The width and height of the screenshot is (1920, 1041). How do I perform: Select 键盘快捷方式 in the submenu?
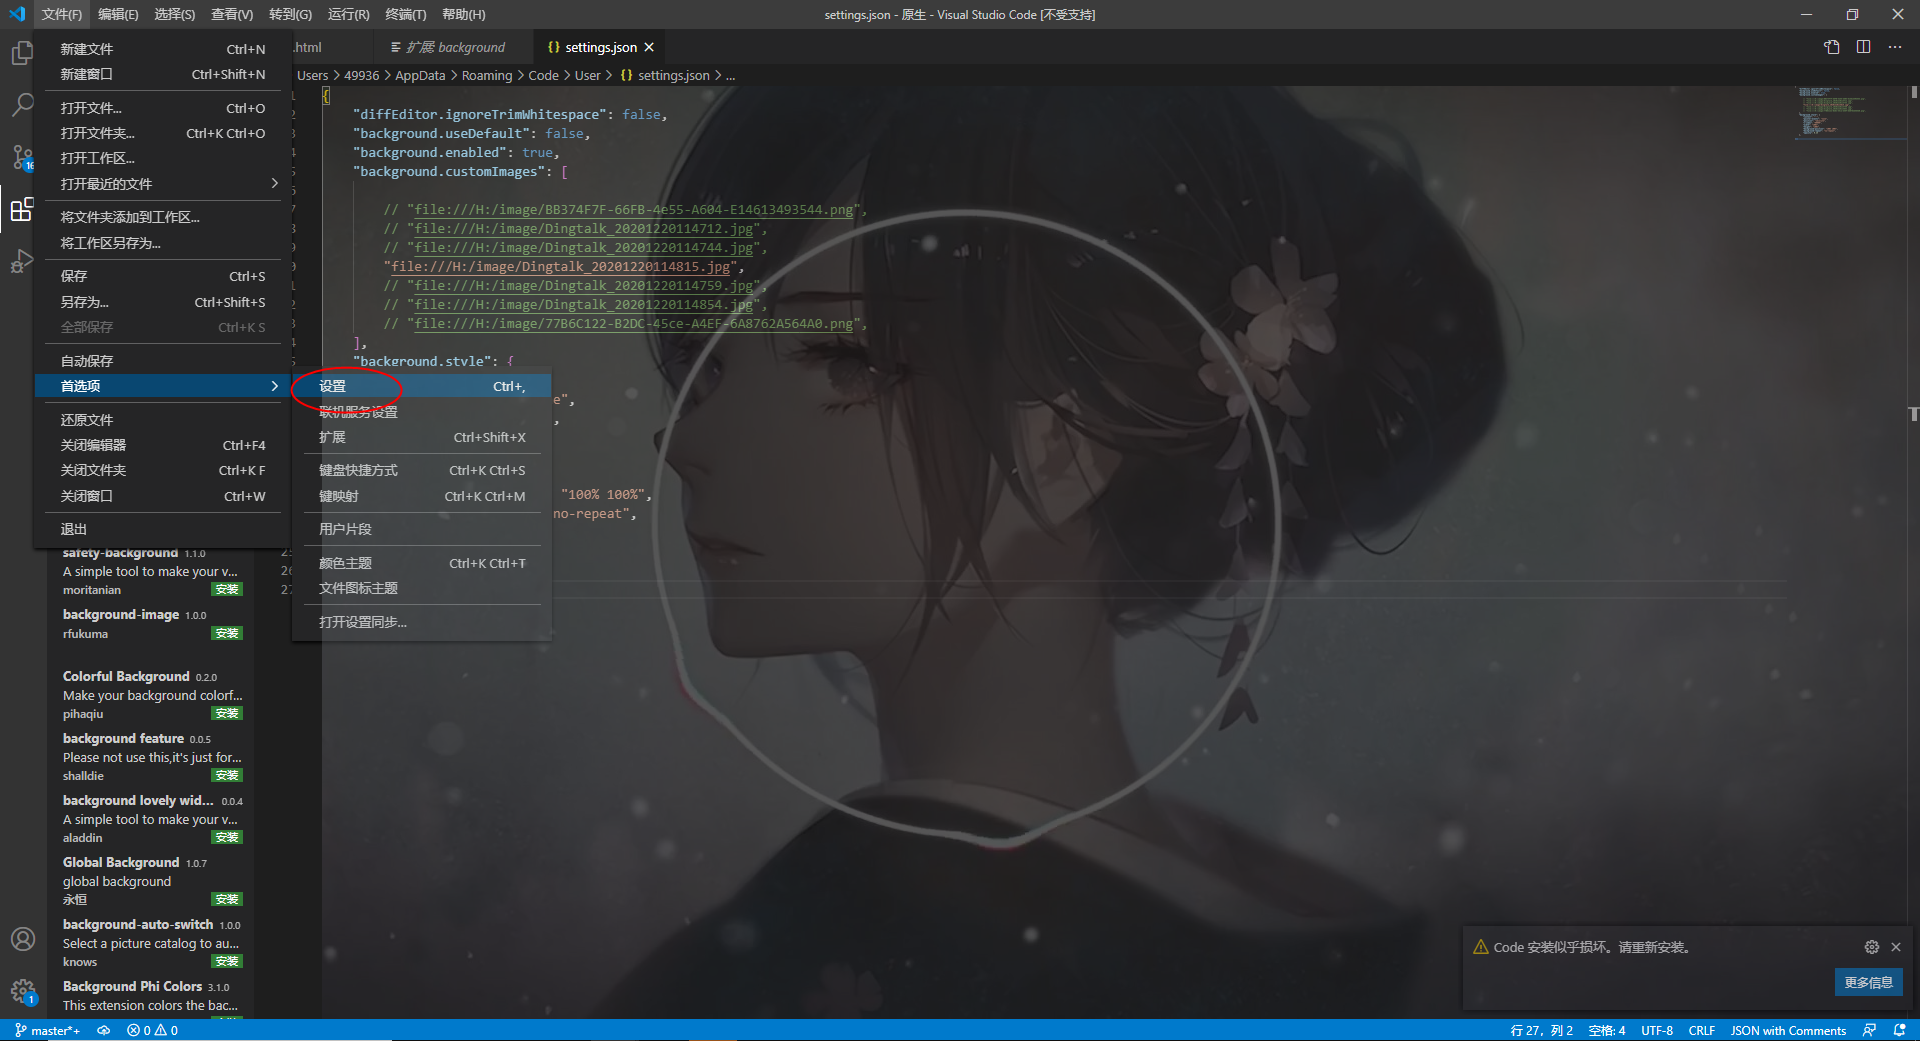click(x=357, y=469)
